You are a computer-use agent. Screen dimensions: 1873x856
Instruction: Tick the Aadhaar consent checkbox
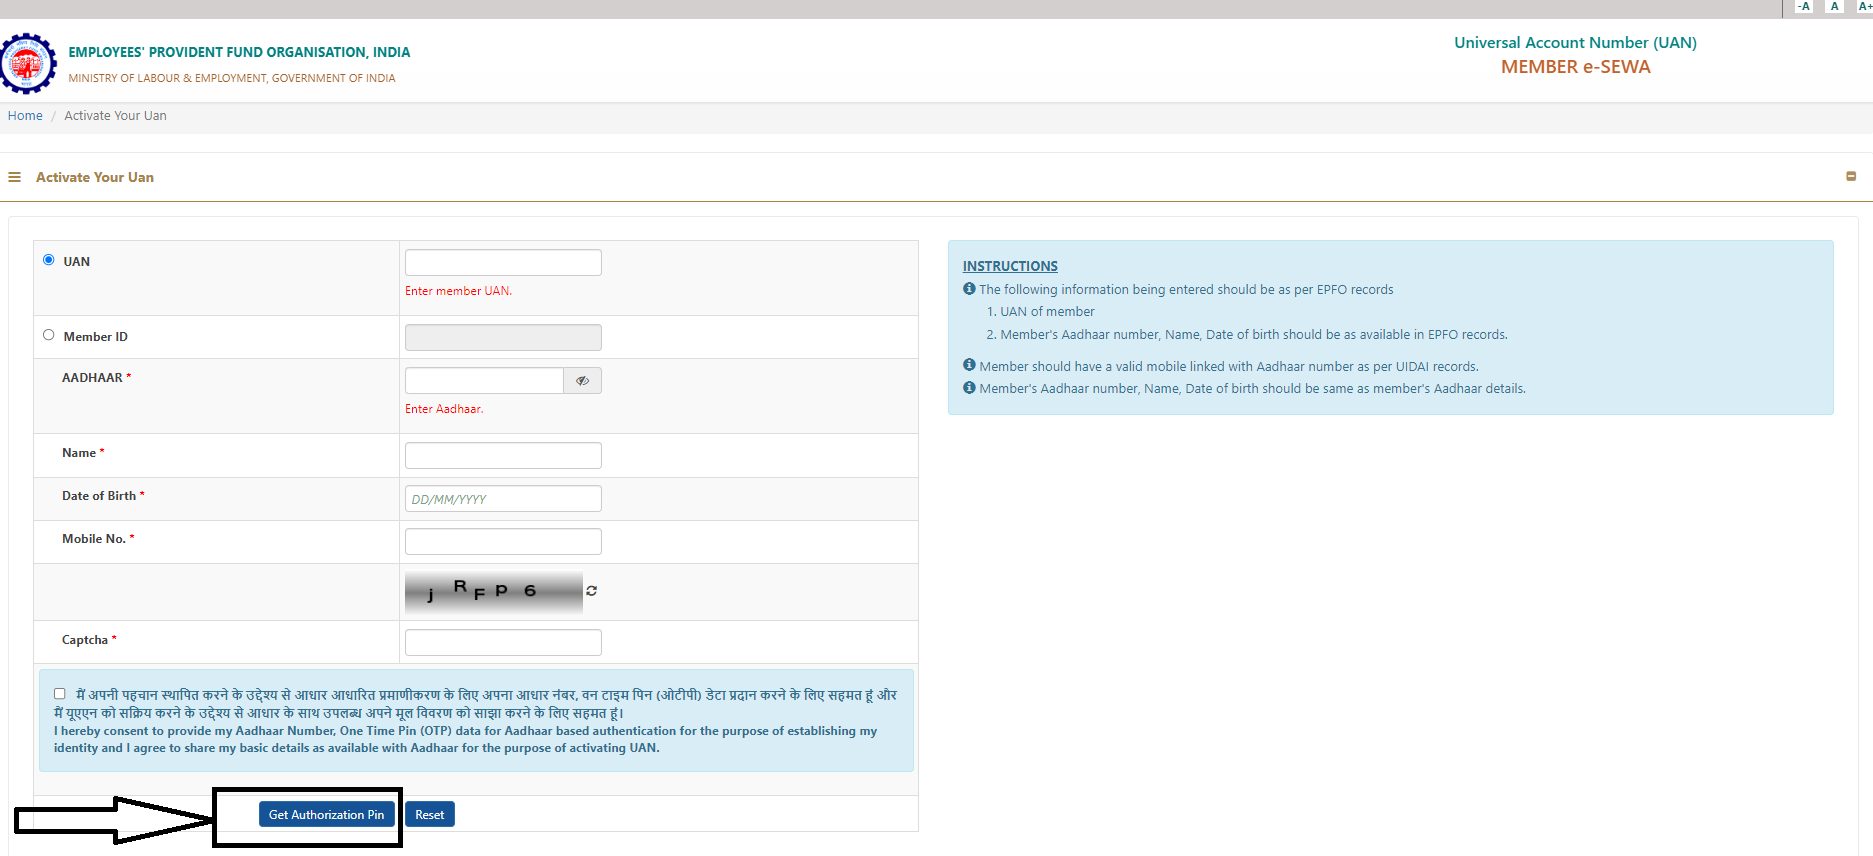coord(60,694)
